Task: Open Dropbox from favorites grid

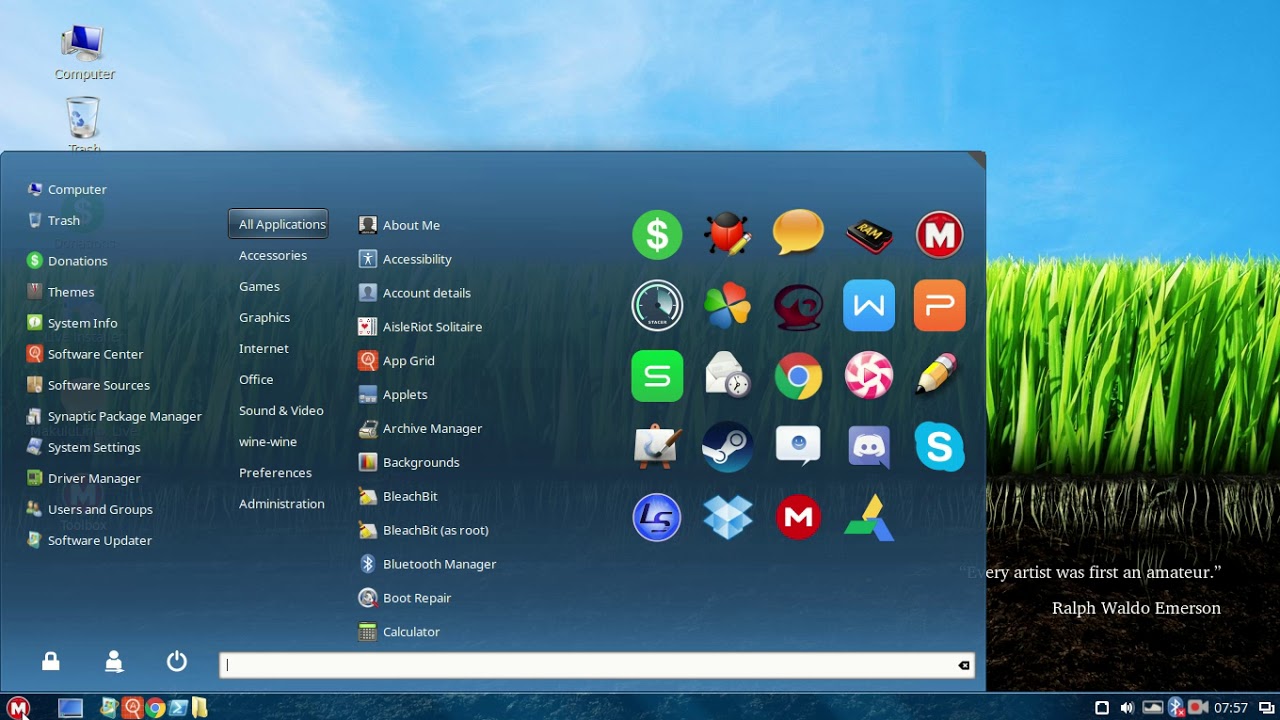Action: point(727,517)
